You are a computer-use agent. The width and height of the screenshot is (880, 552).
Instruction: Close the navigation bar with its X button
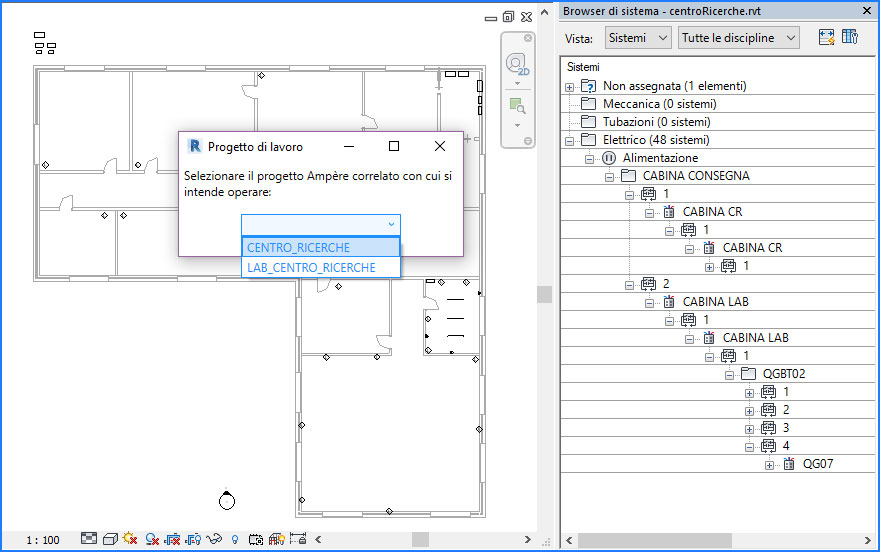(528, 38)
